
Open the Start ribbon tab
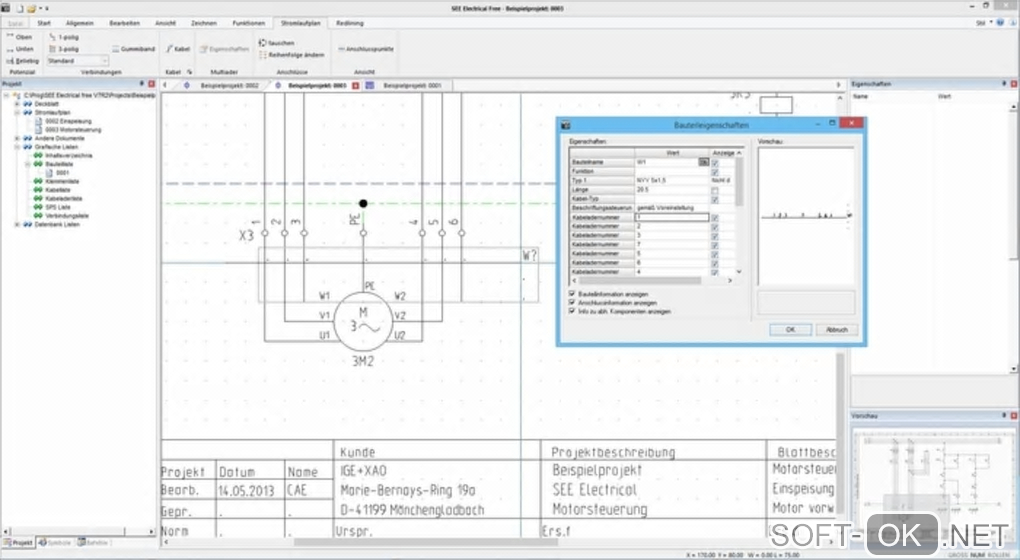[44, 23]
